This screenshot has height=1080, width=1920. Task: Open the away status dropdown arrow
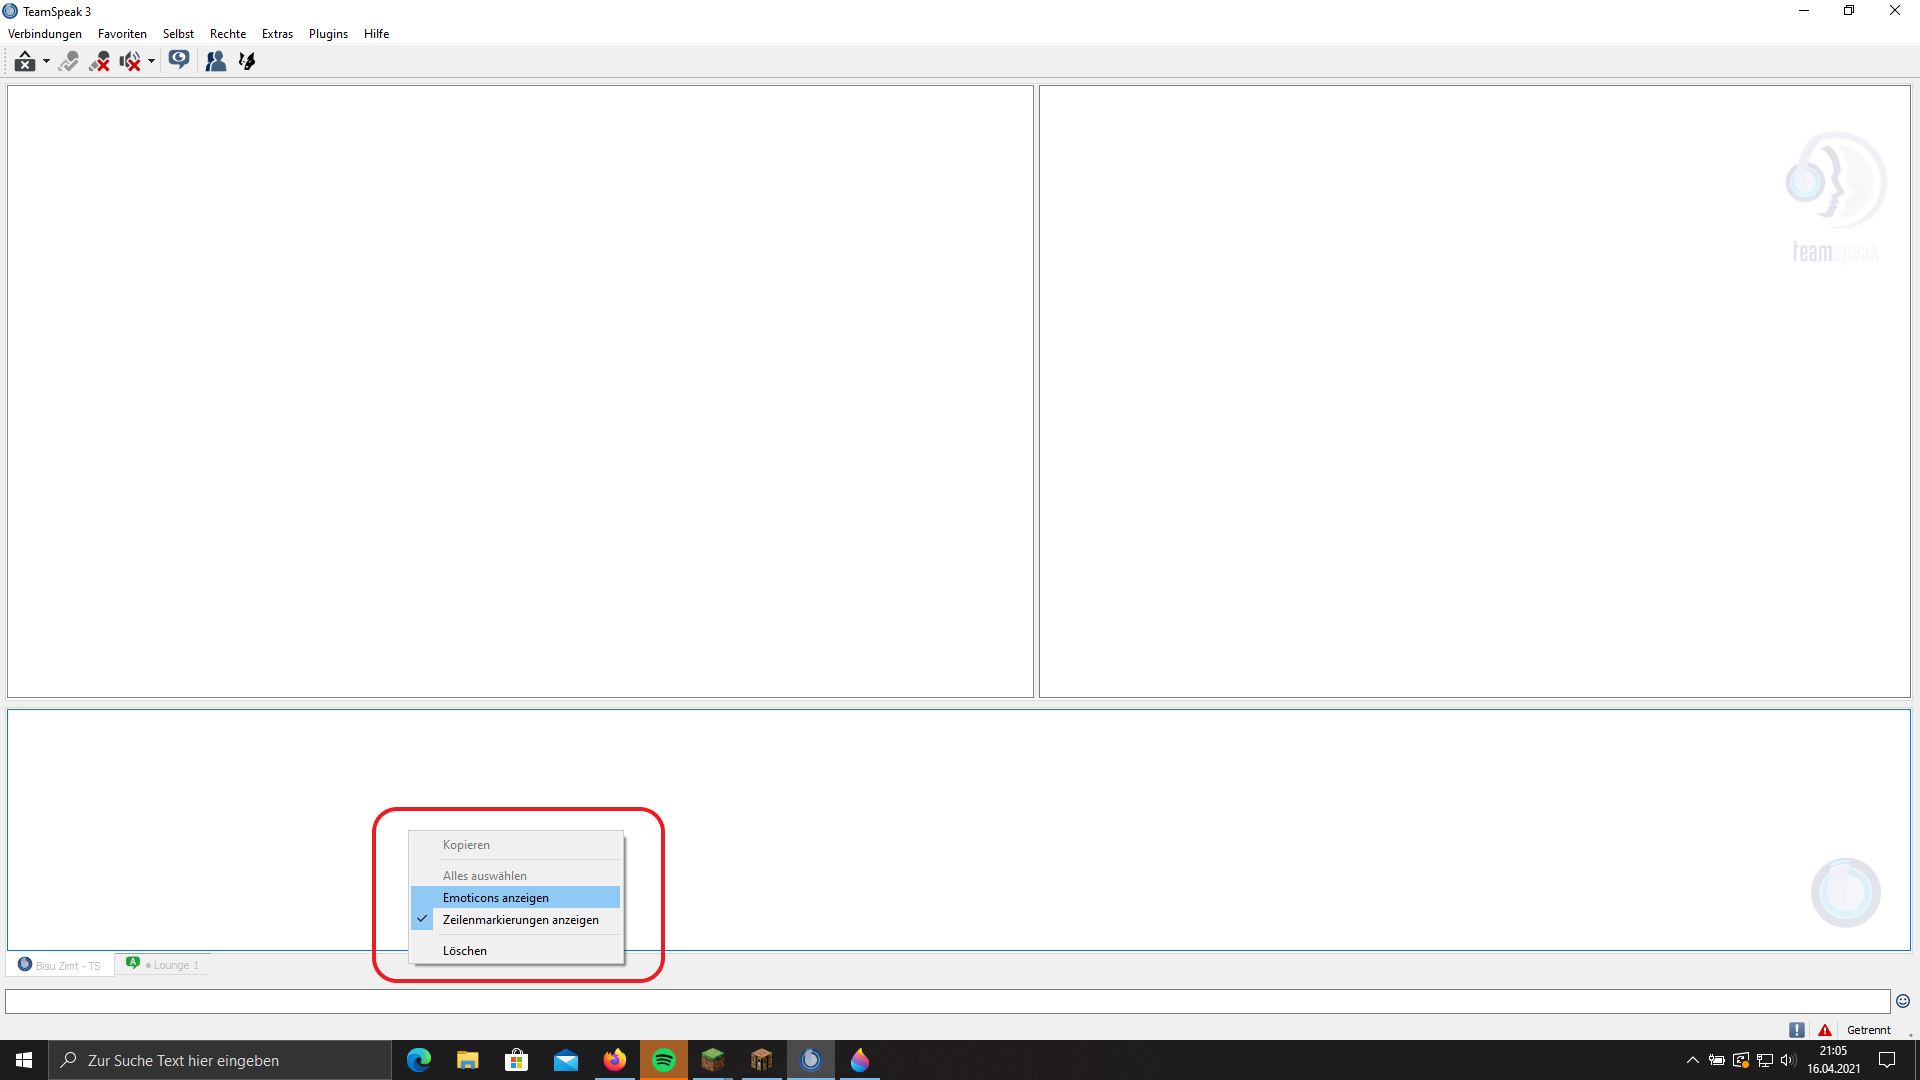tap(46, 62)
